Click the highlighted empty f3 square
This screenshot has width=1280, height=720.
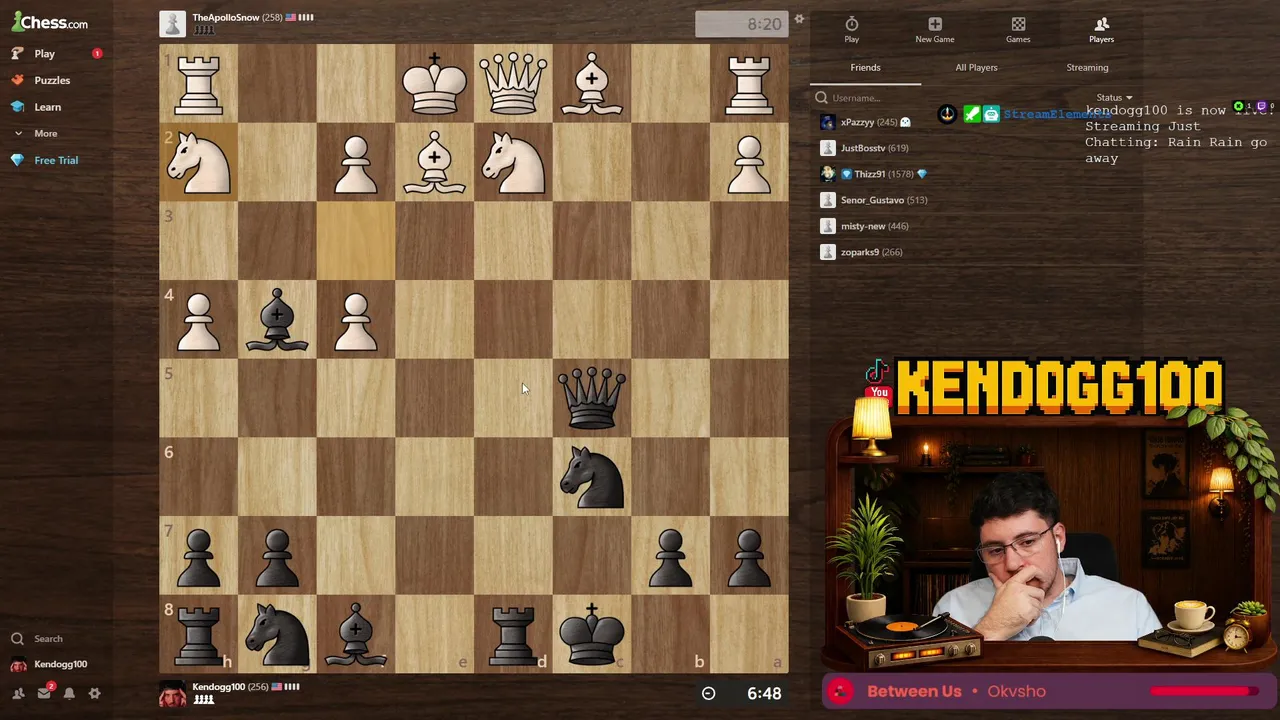click(x=356, y=241)
